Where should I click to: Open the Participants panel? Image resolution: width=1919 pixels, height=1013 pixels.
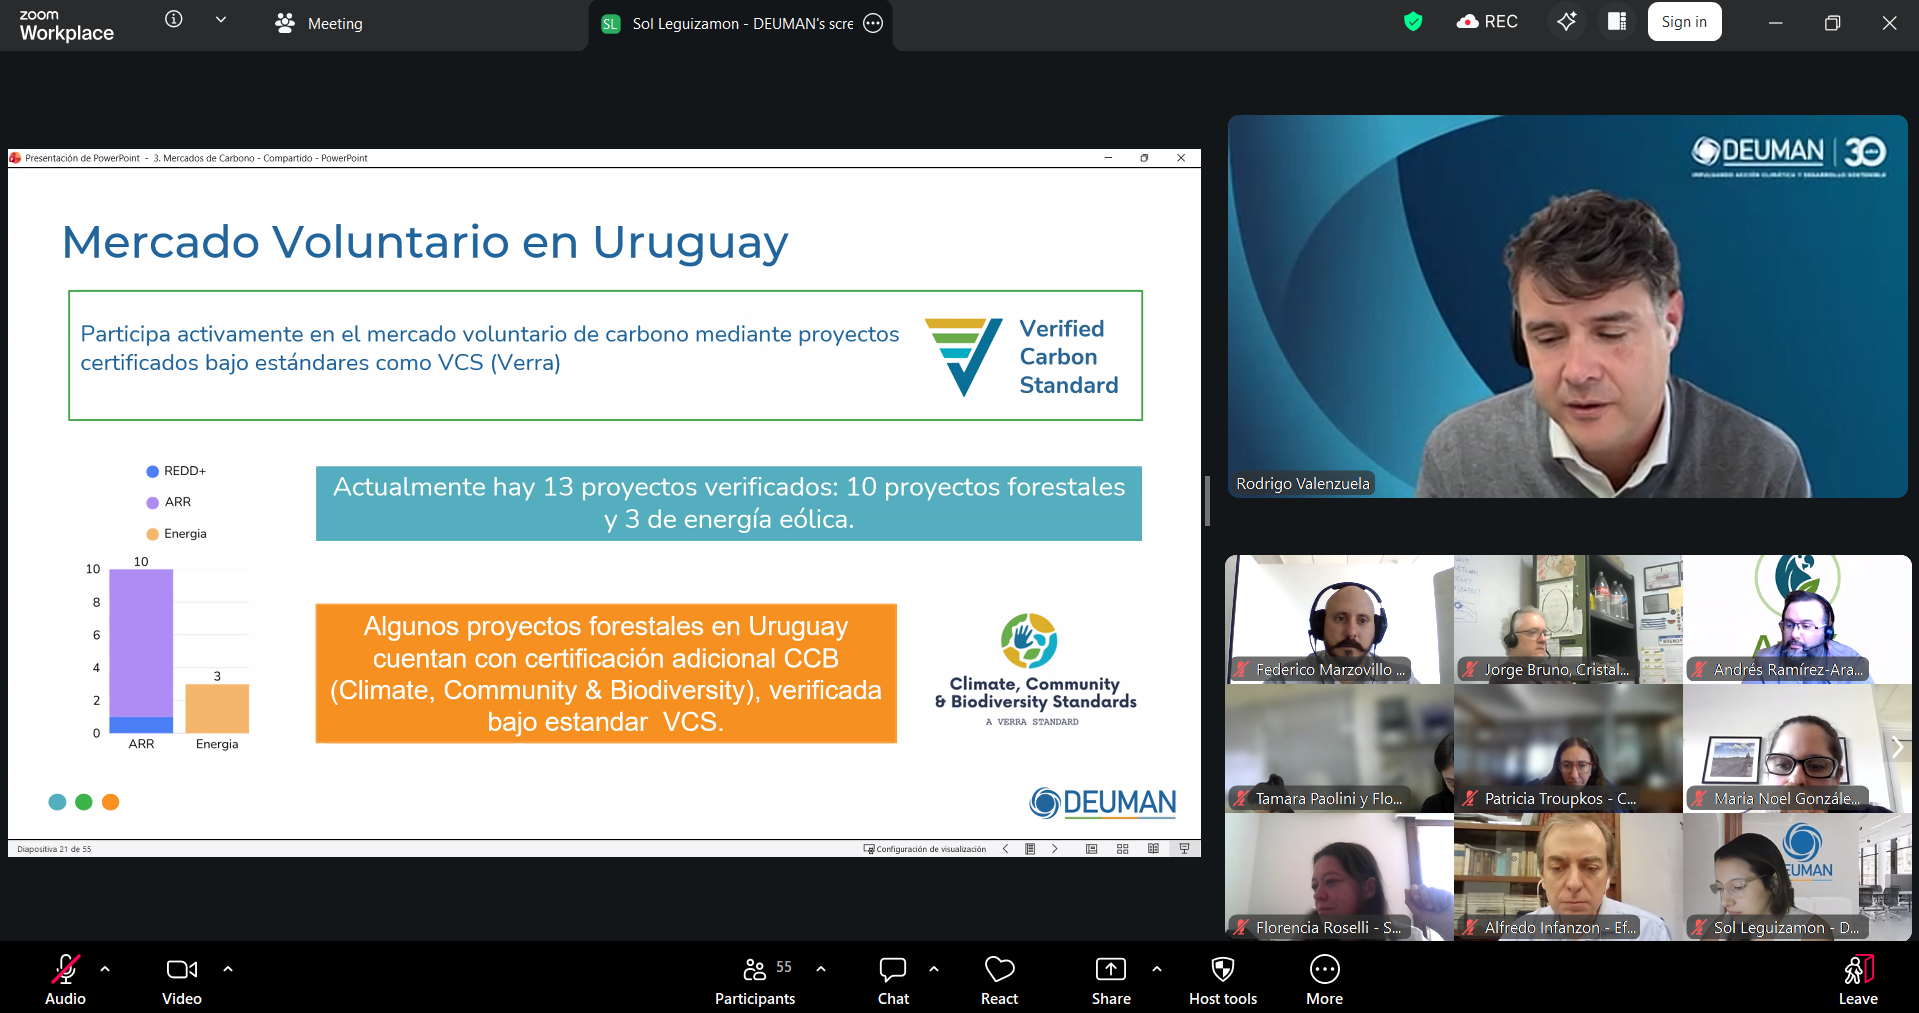click(x=755, y=980)
